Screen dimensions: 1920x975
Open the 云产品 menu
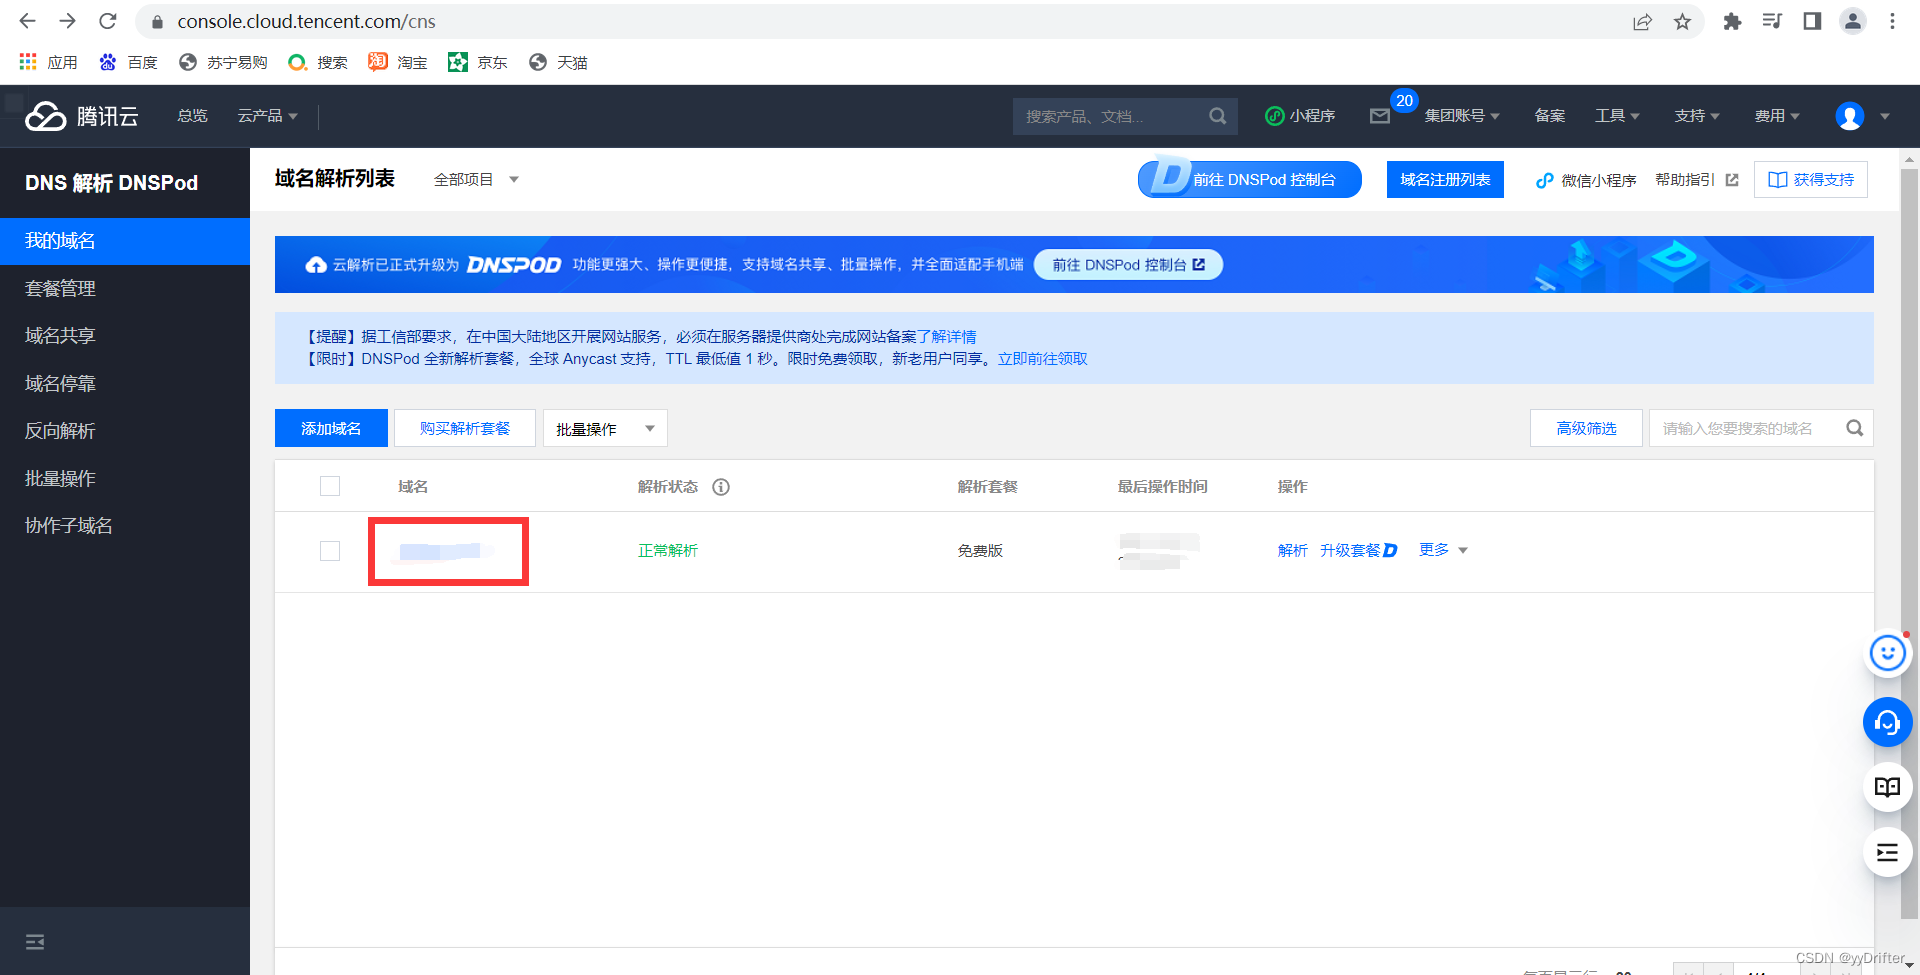(267, 116)
